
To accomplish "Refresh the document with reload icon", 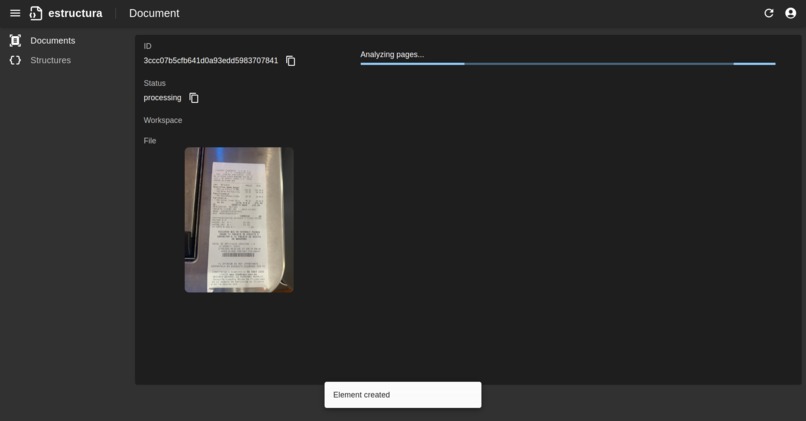I will 768,13.
